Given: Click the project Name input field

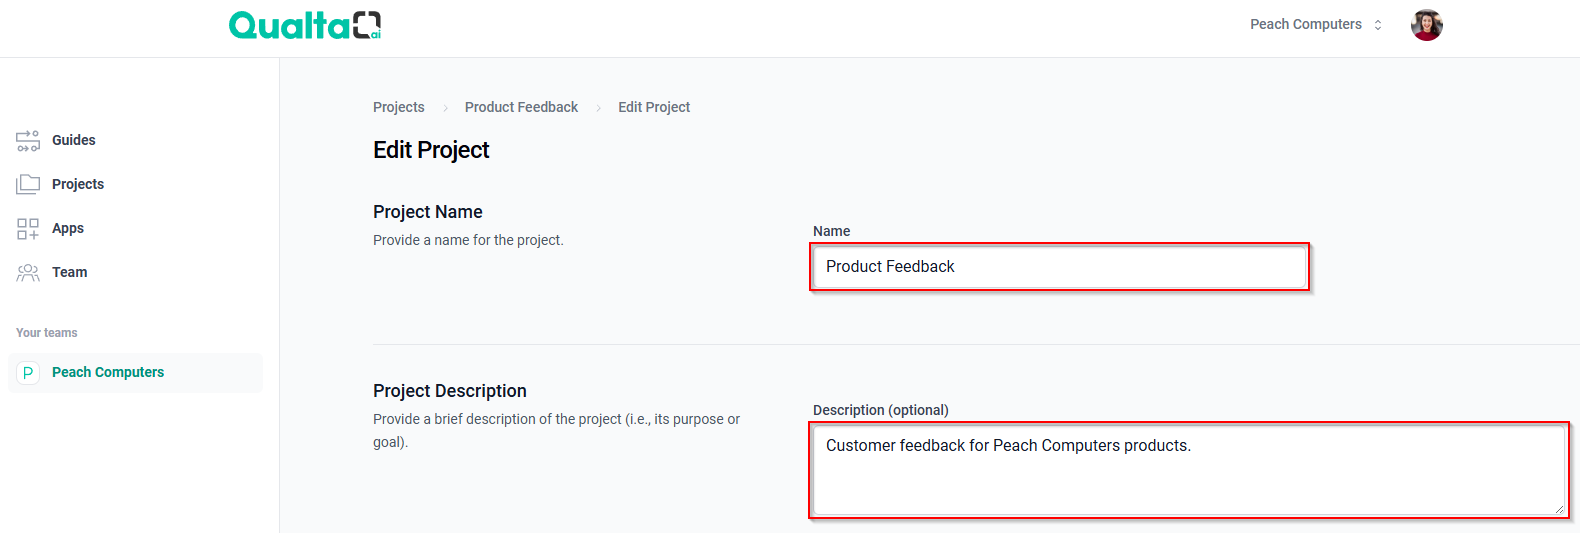Looking at the screenshot, I should pos(1060,267).
